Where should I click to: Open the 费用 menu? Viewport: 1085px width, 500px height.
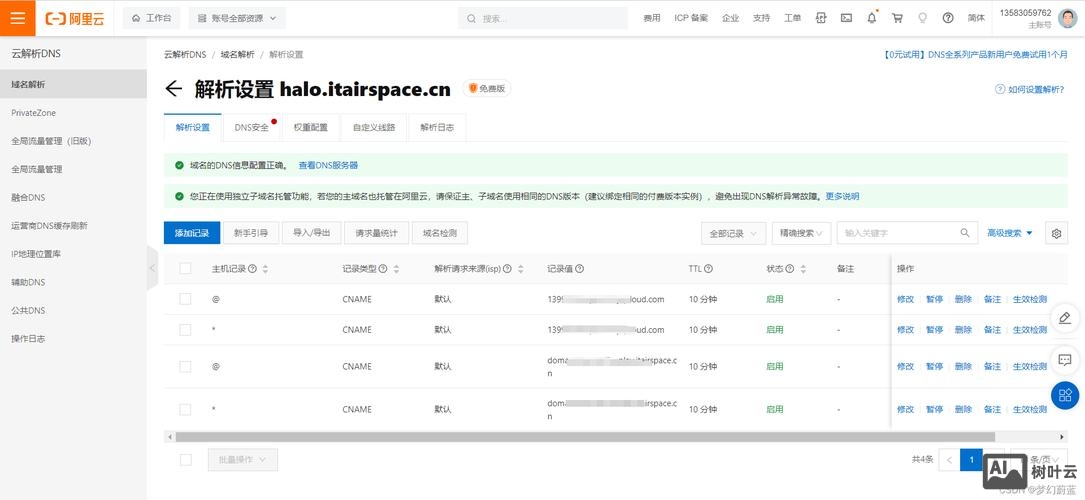[652, 19]
